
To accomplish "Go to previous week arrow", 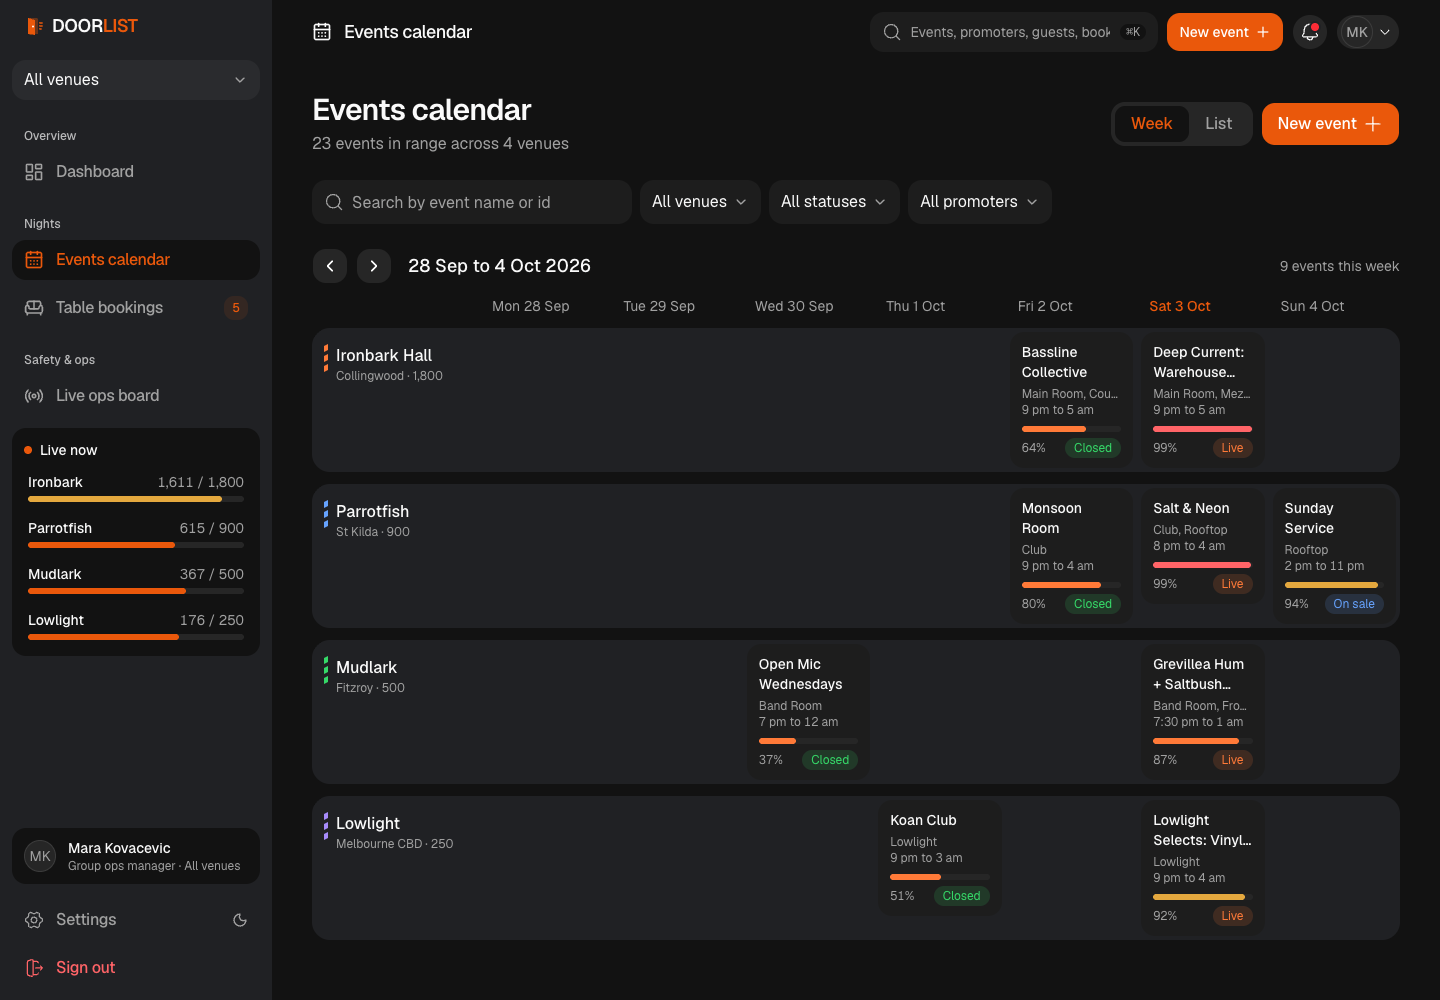I will pos(330,266).
